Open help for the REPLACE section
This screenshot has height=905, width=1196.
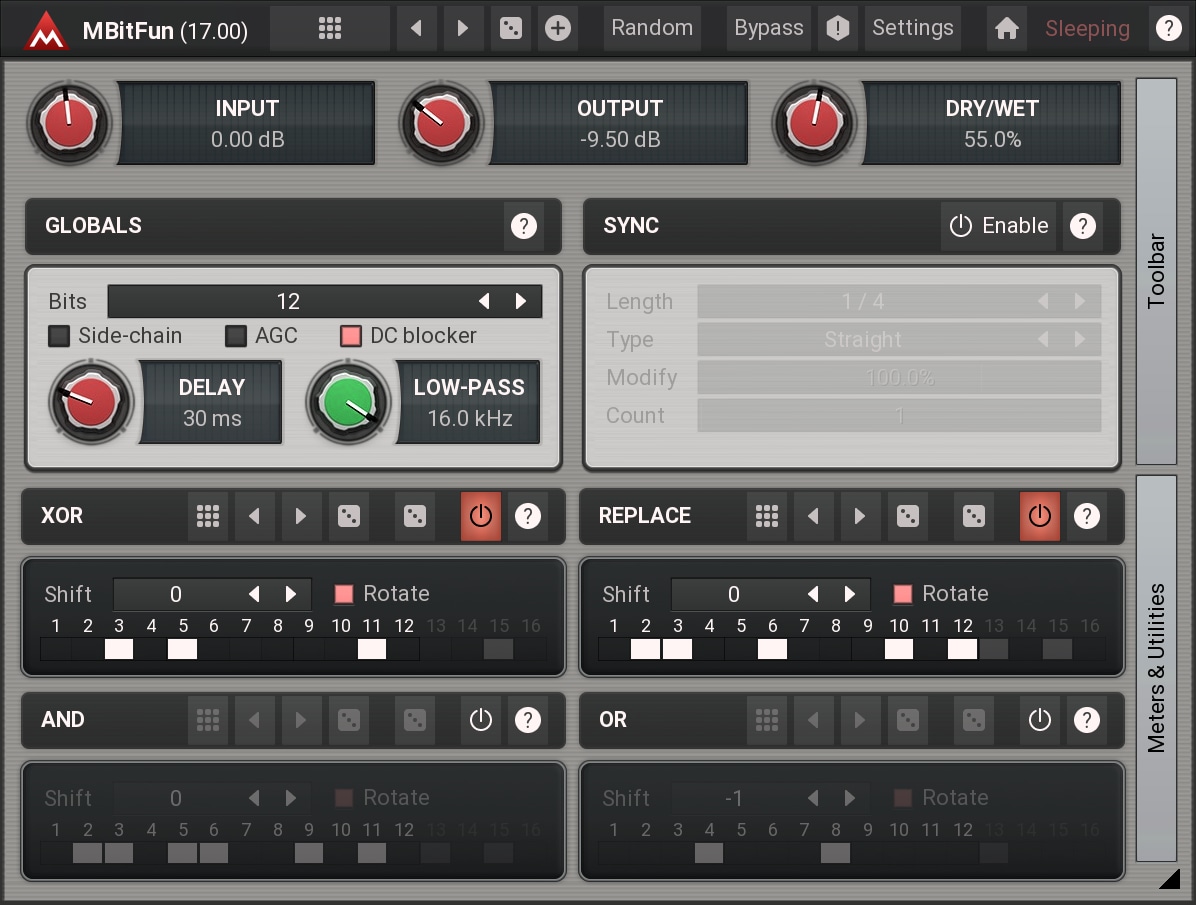(x=1086, y=516)
